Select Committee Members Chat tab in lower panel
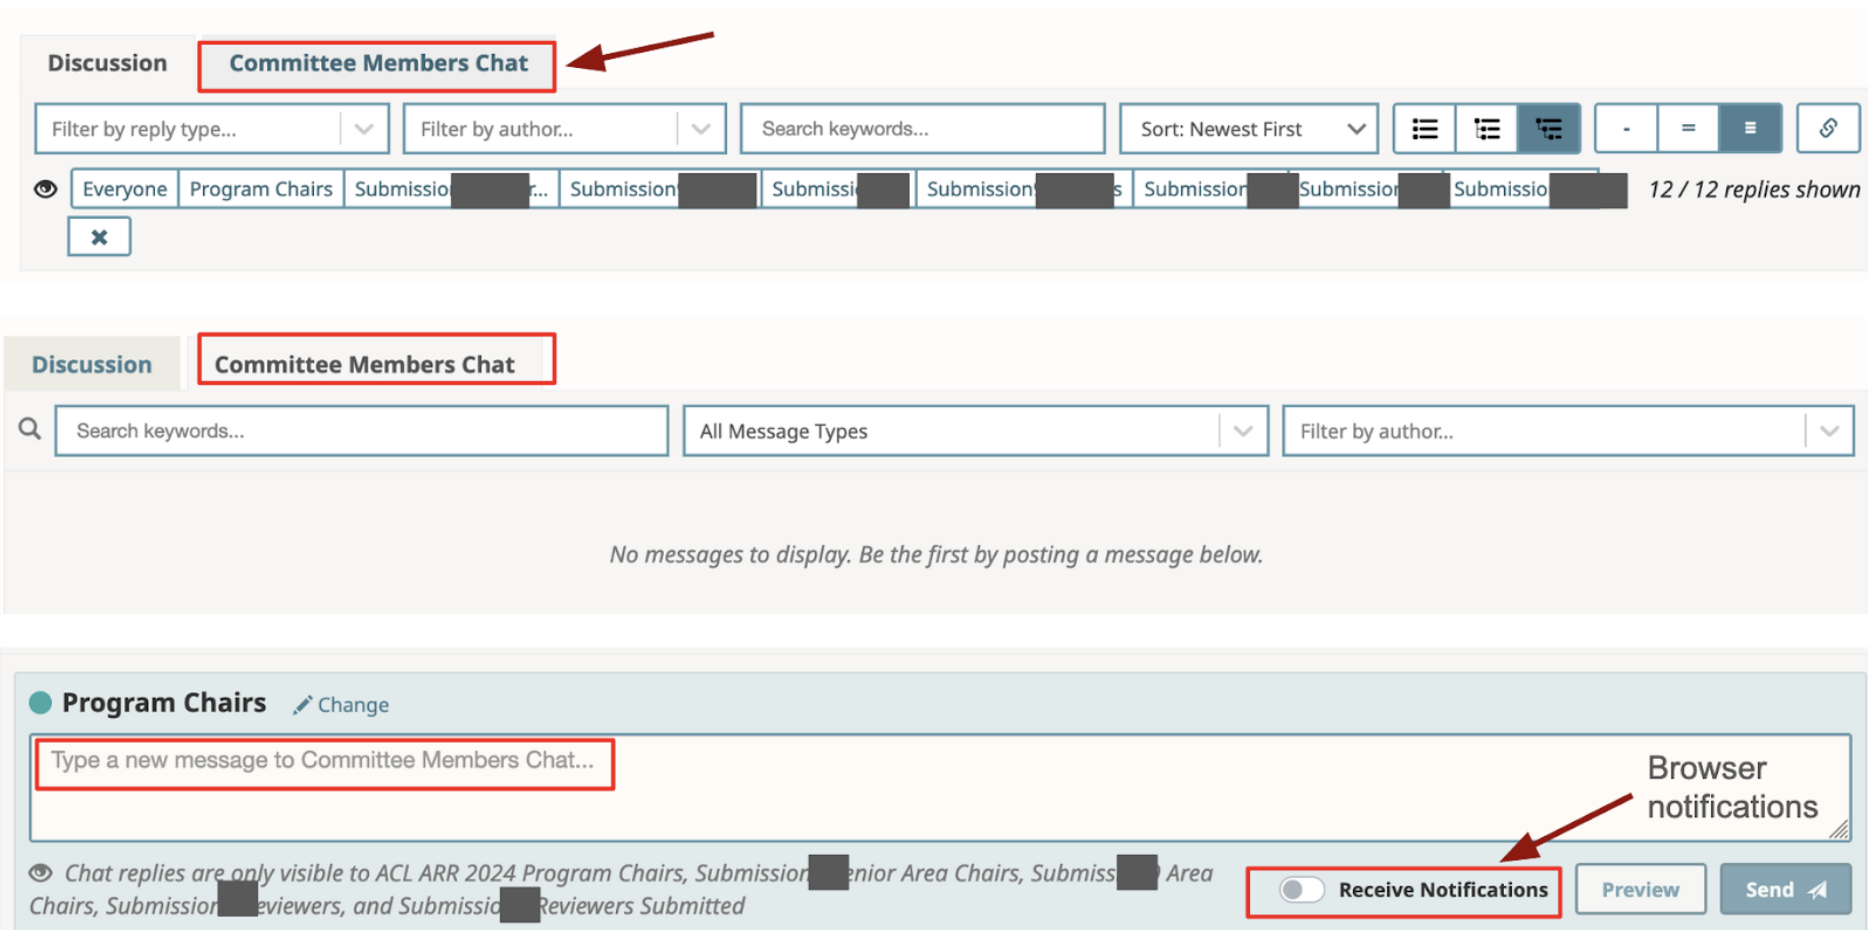 point(365,365)
